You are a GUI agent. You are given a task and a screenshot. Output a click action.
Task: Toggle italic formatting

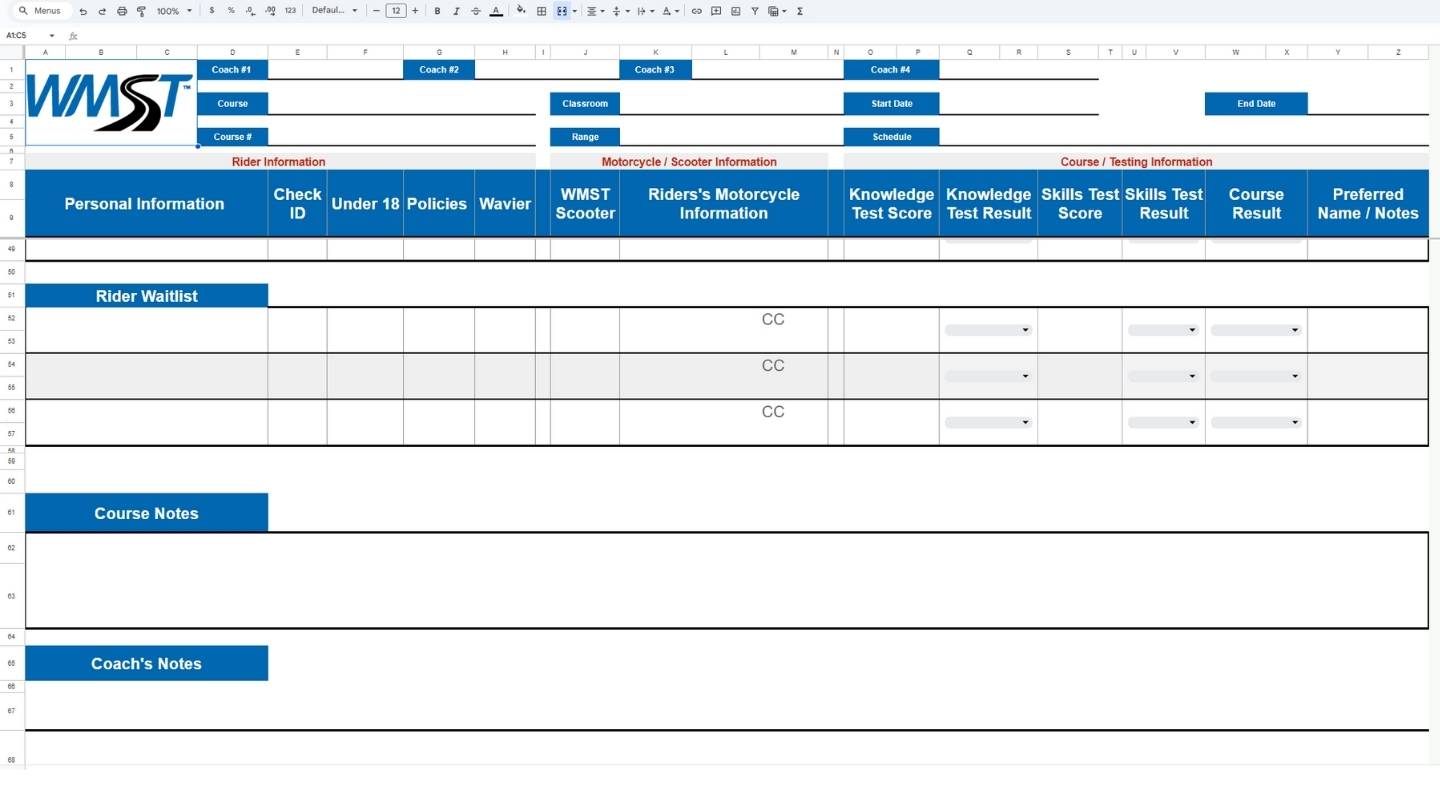point(456,11)
